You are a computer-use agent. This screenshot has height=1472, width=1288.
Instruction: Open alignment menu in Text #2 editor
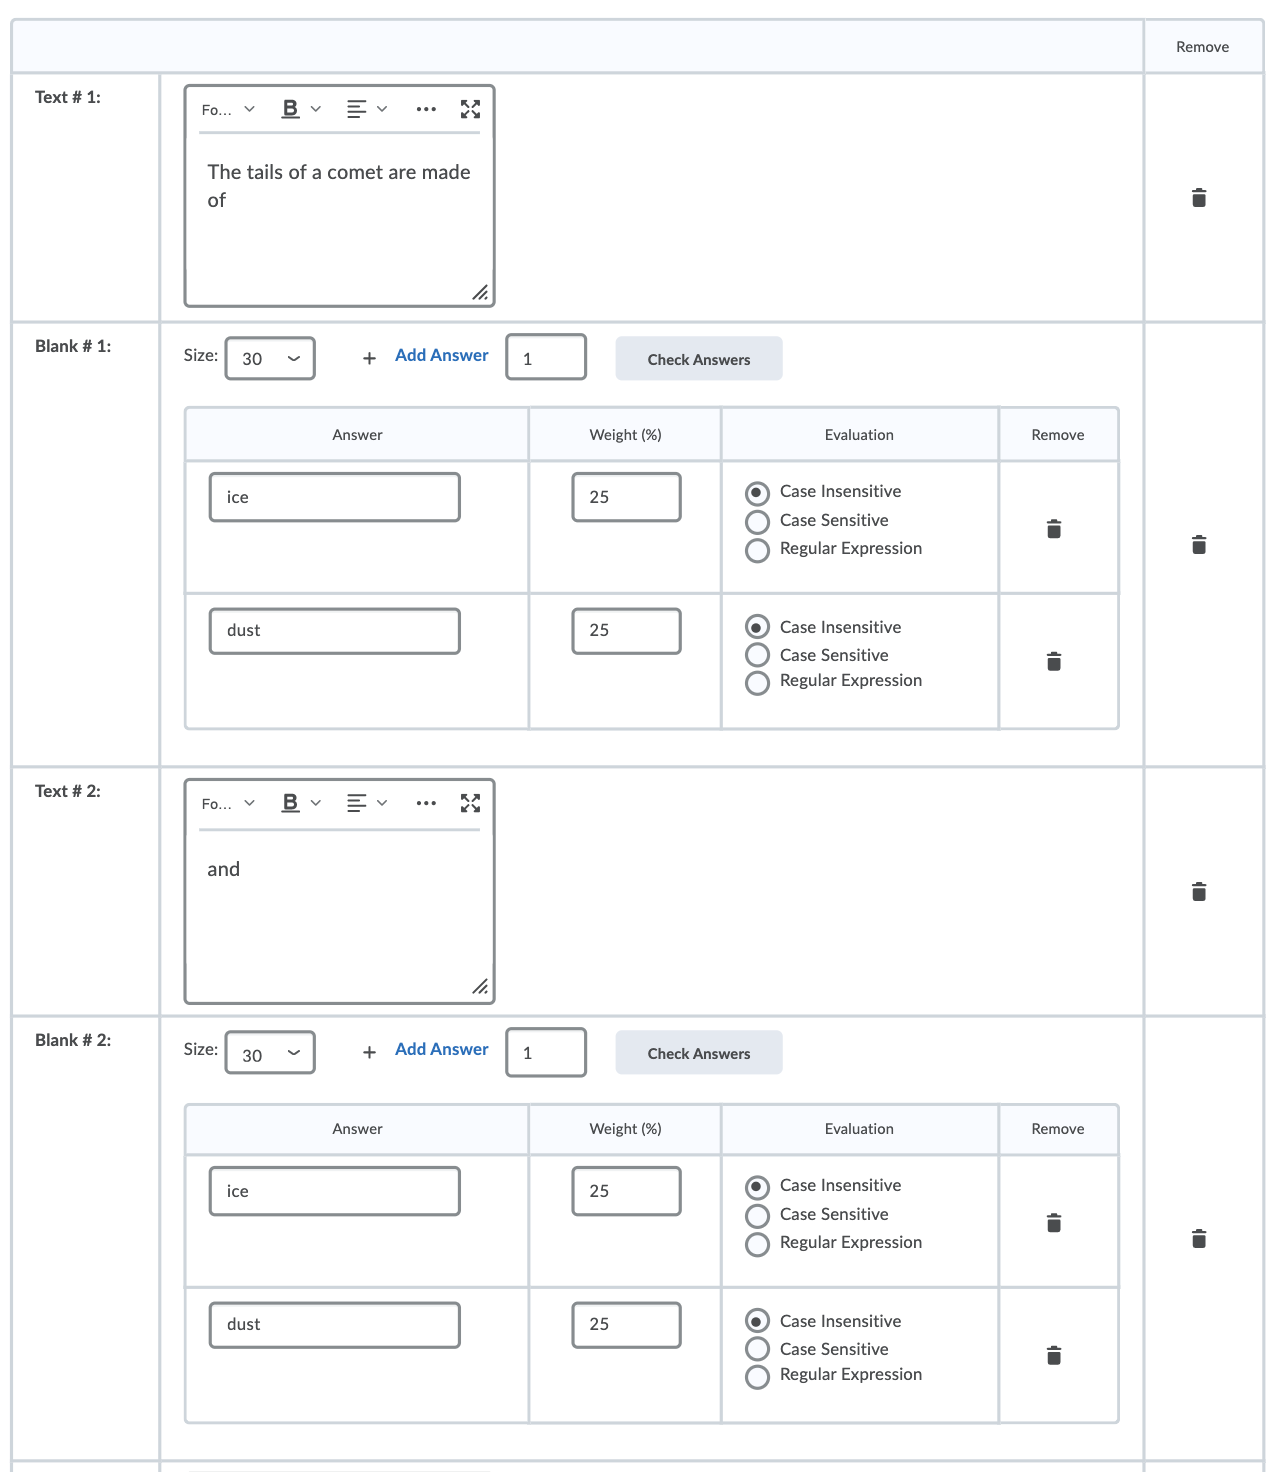pos(366,803)
